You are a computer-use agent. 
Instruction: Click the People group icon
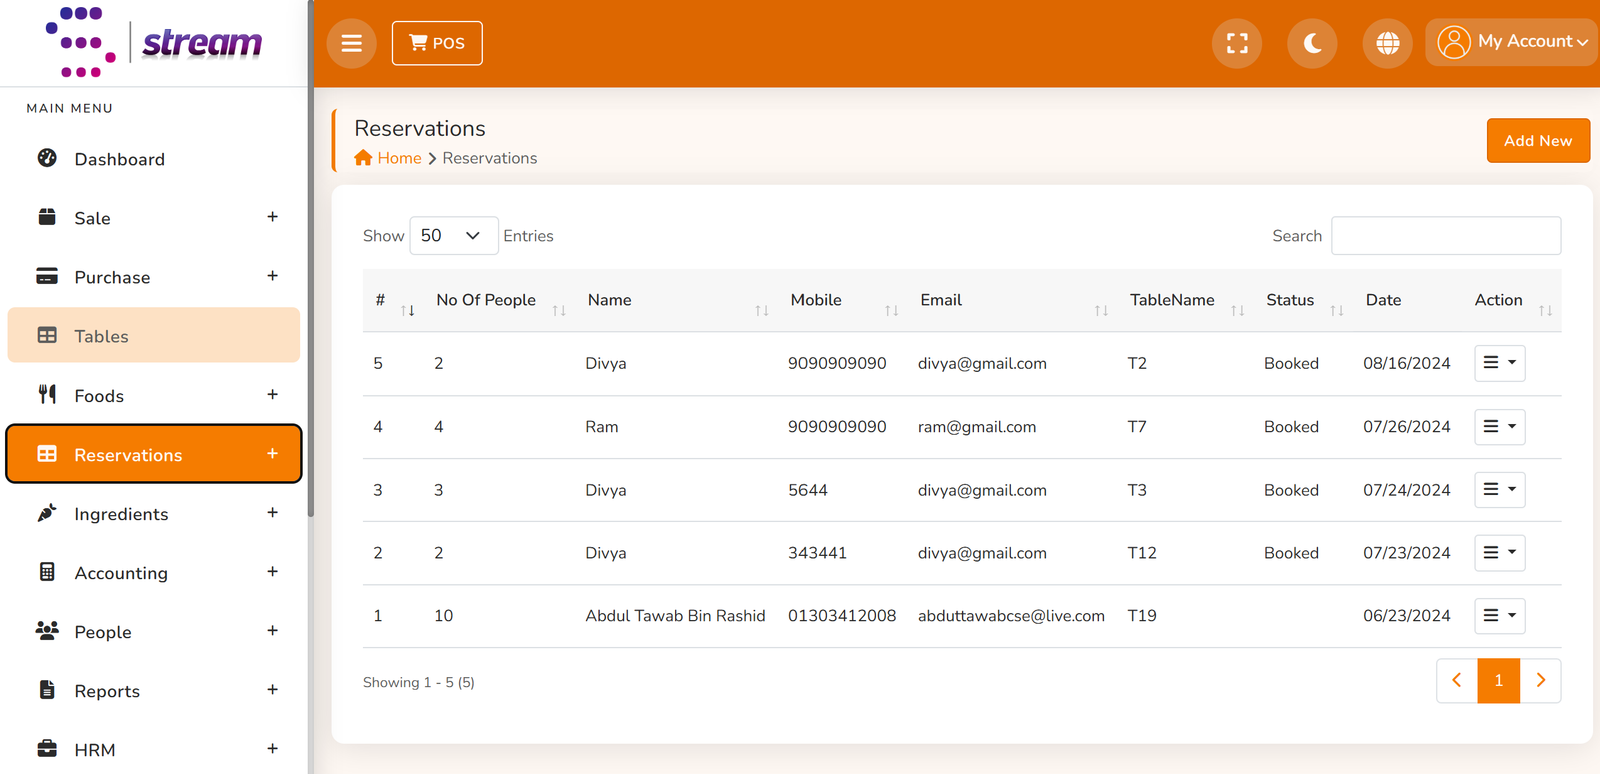[x=47, y=630]
